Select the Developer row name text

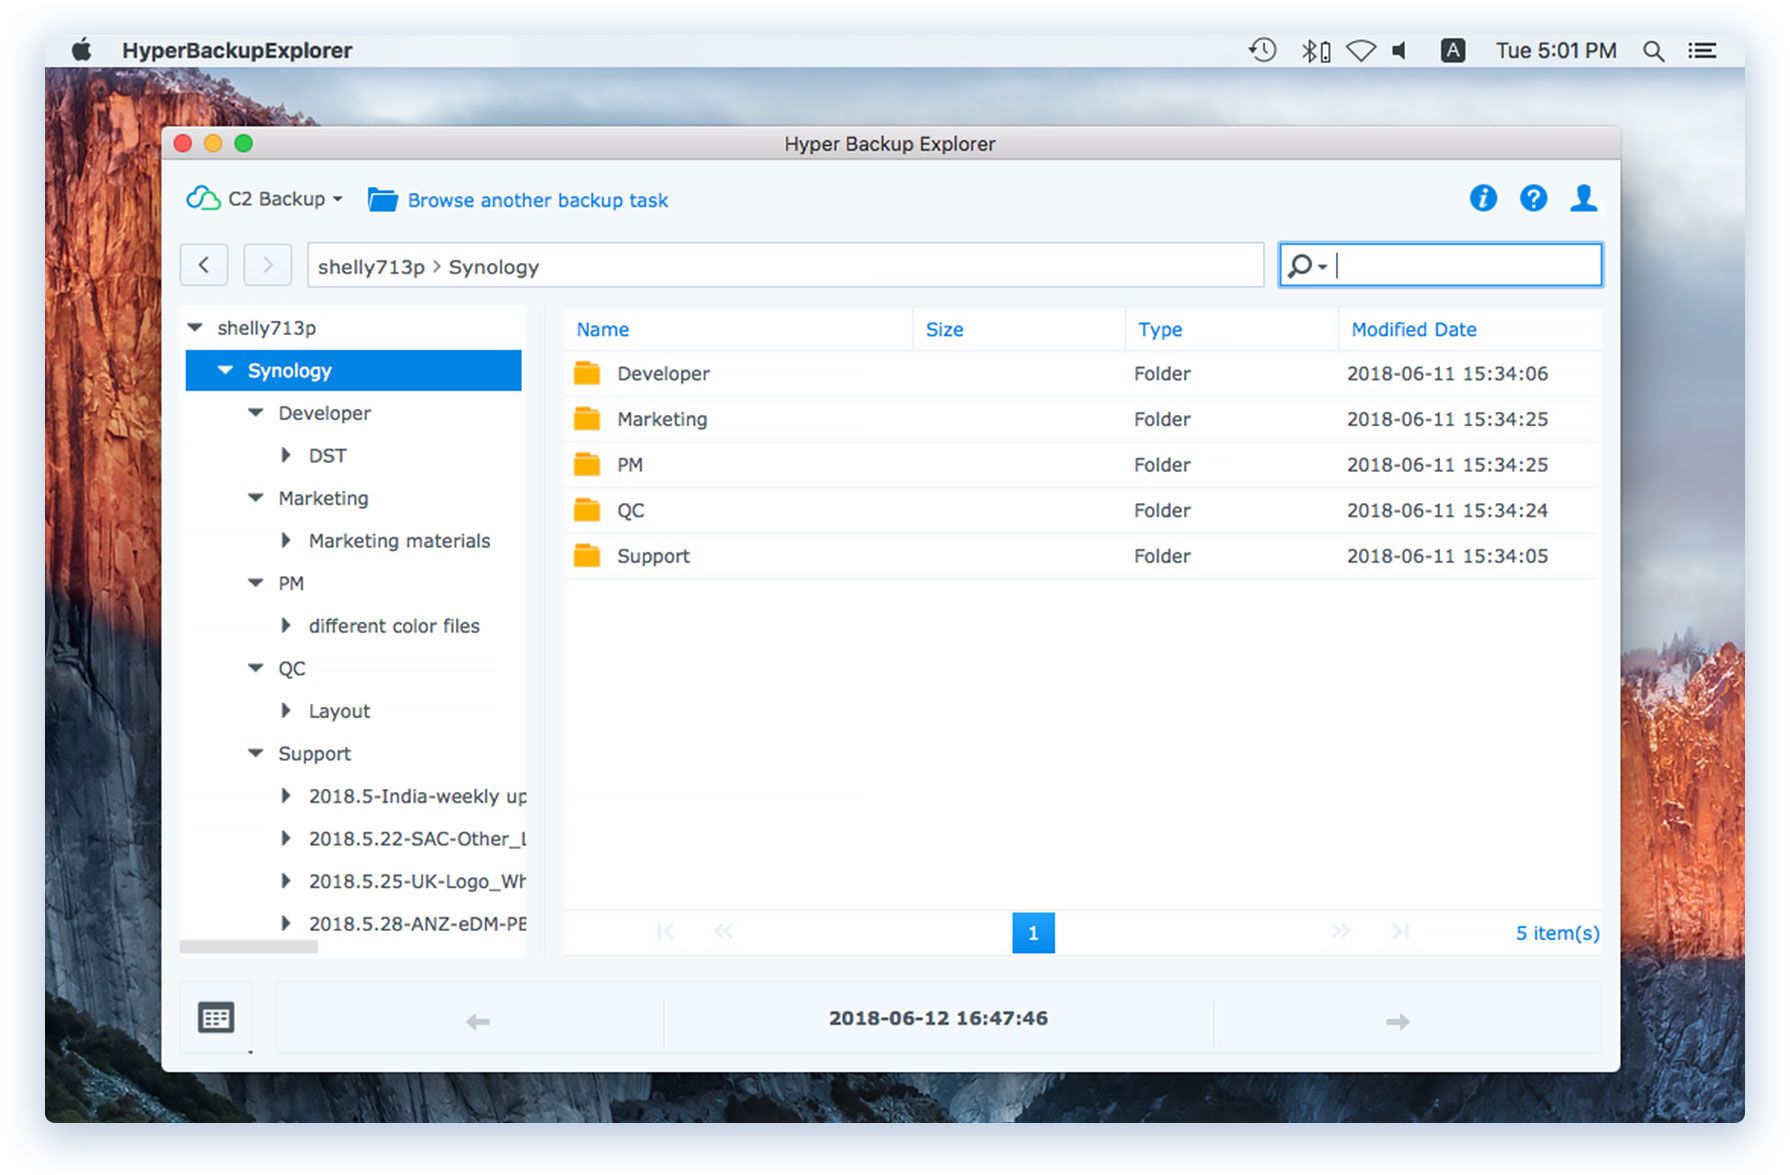coord(663,373)
